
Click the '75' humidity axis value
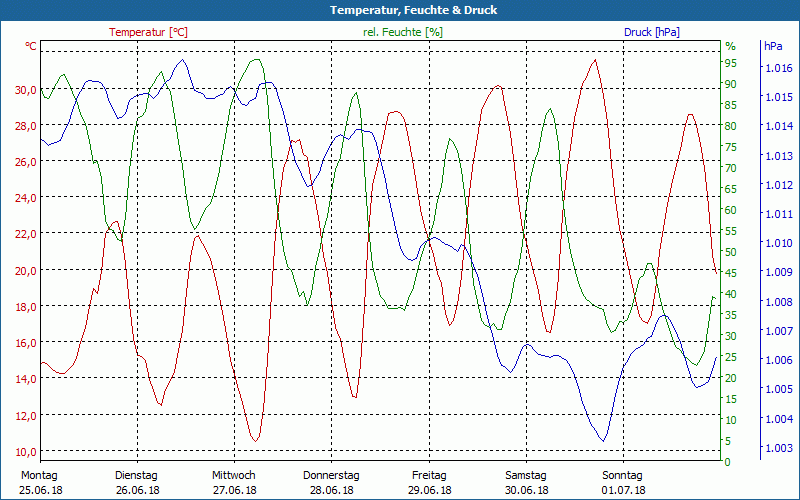(x=731, y=147)
